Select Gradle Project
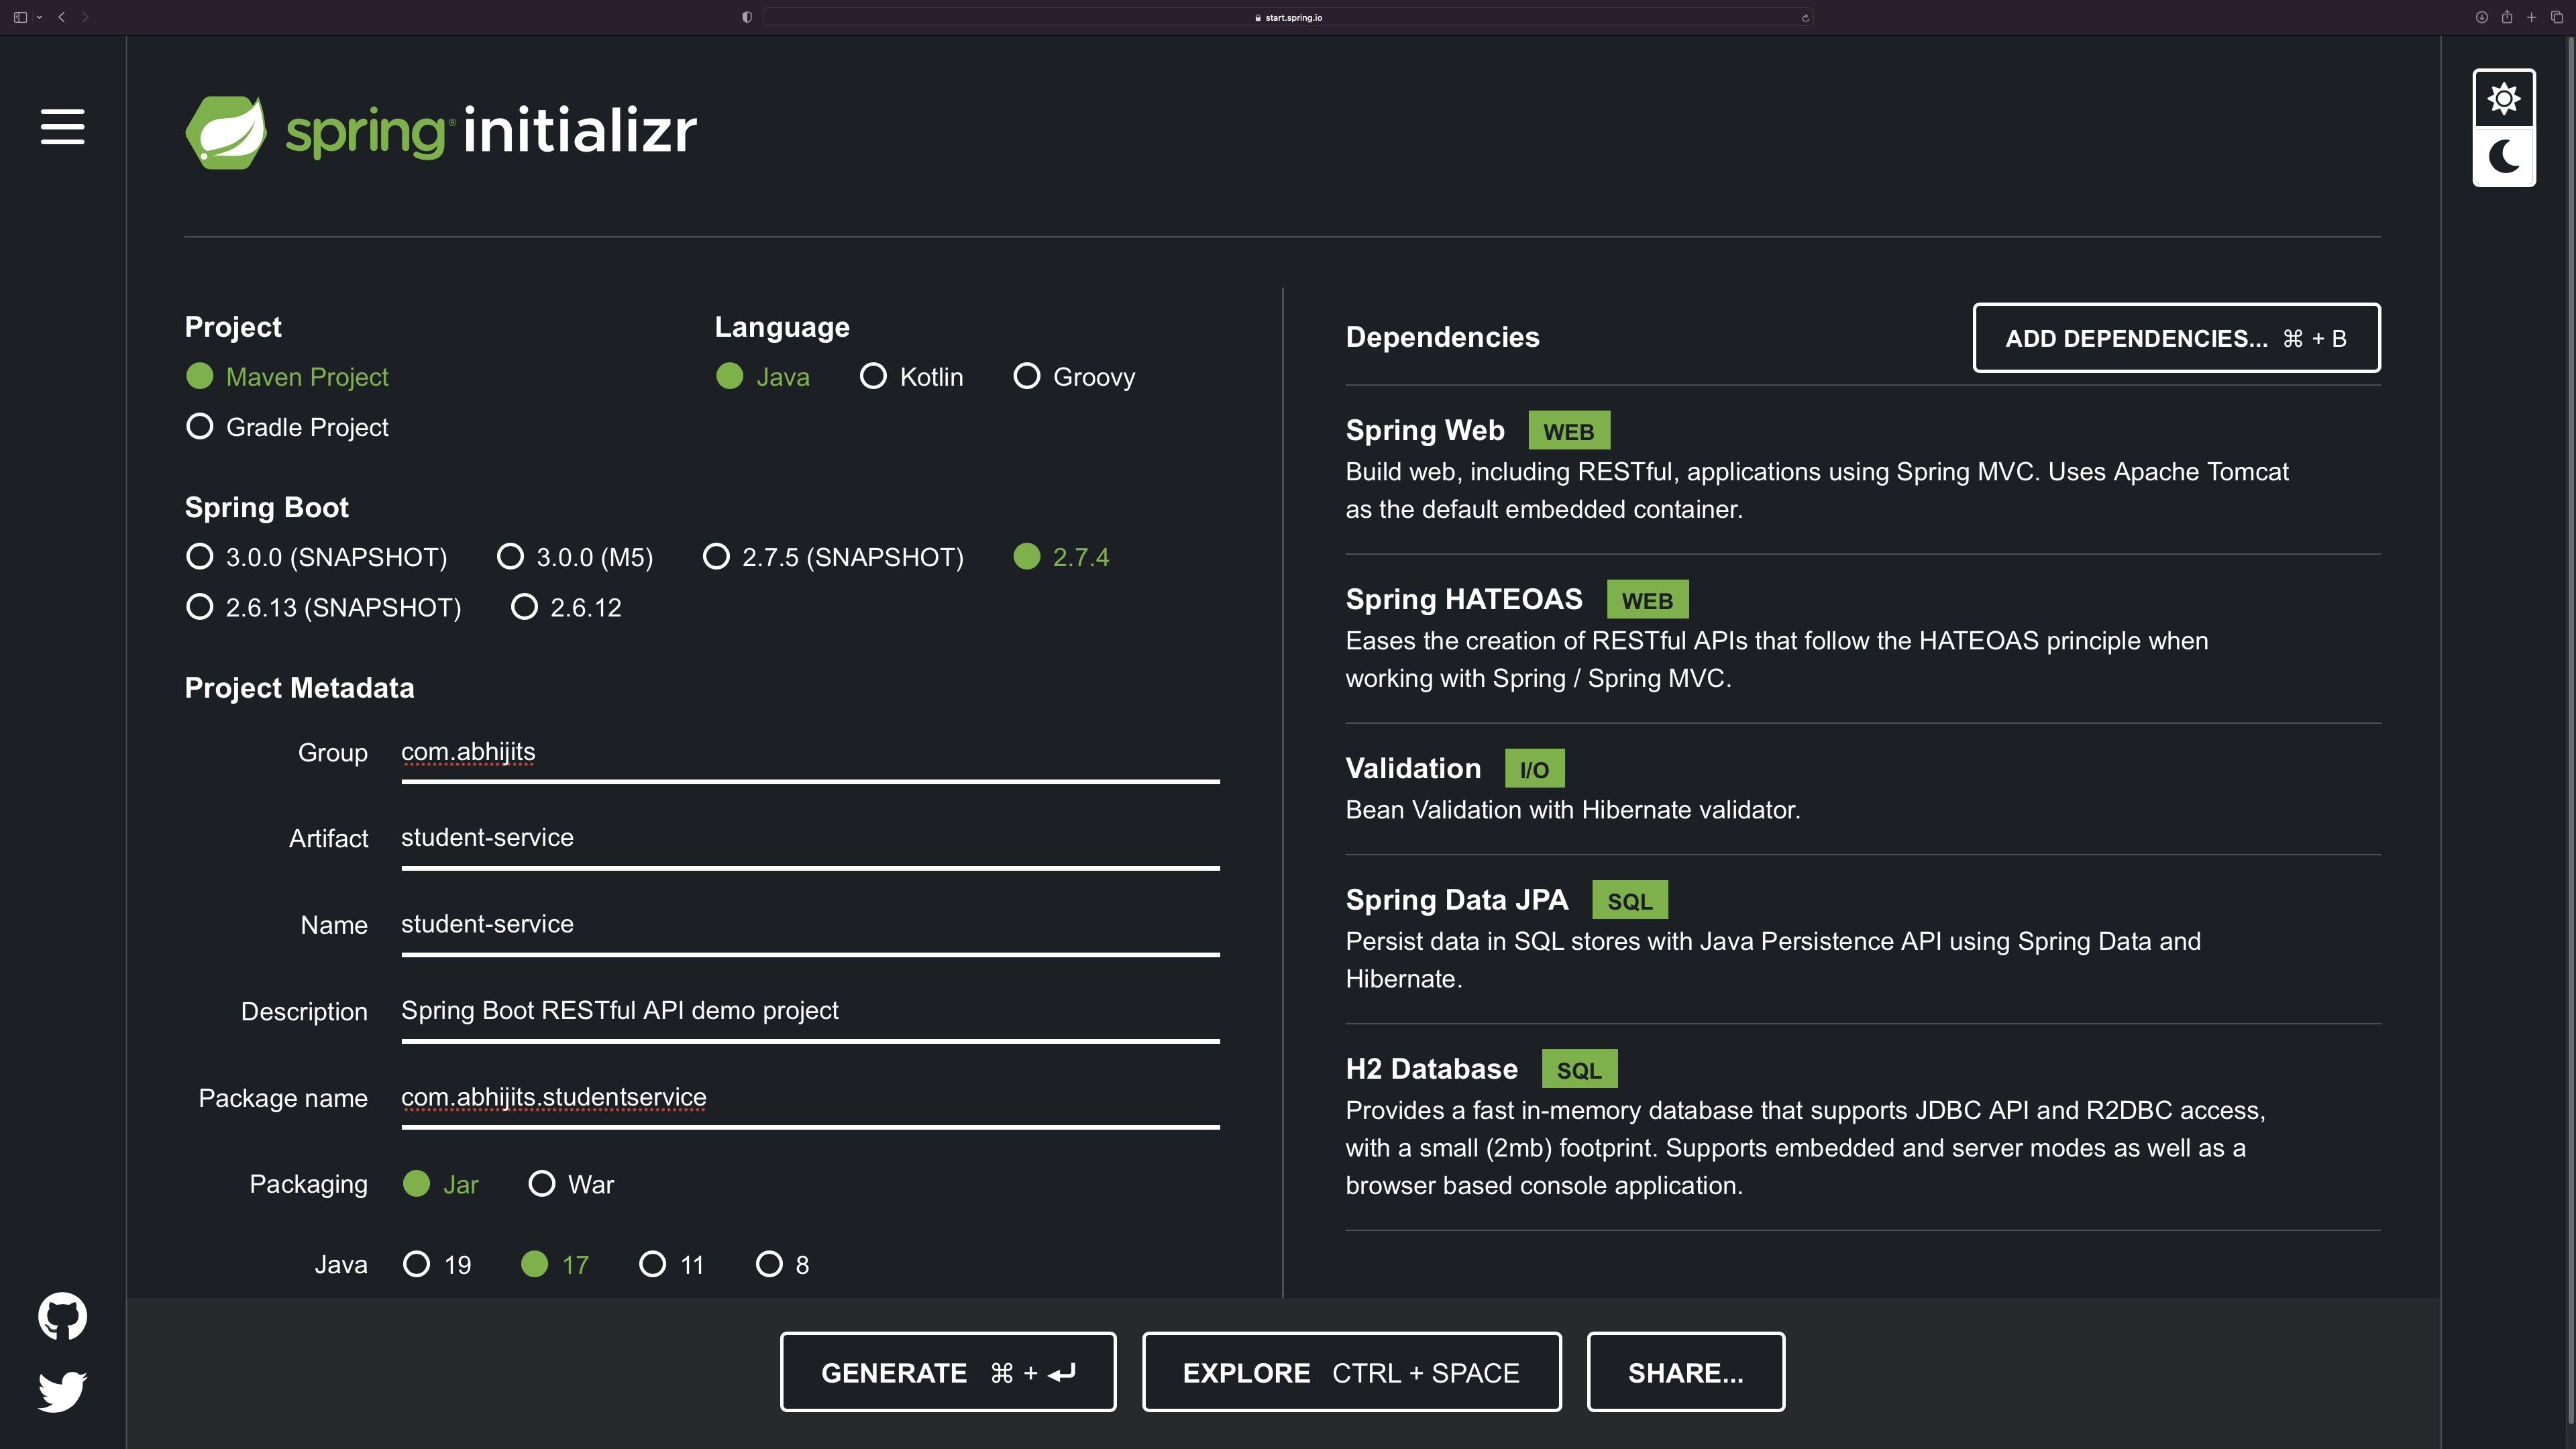 click(x=287, y=427)
